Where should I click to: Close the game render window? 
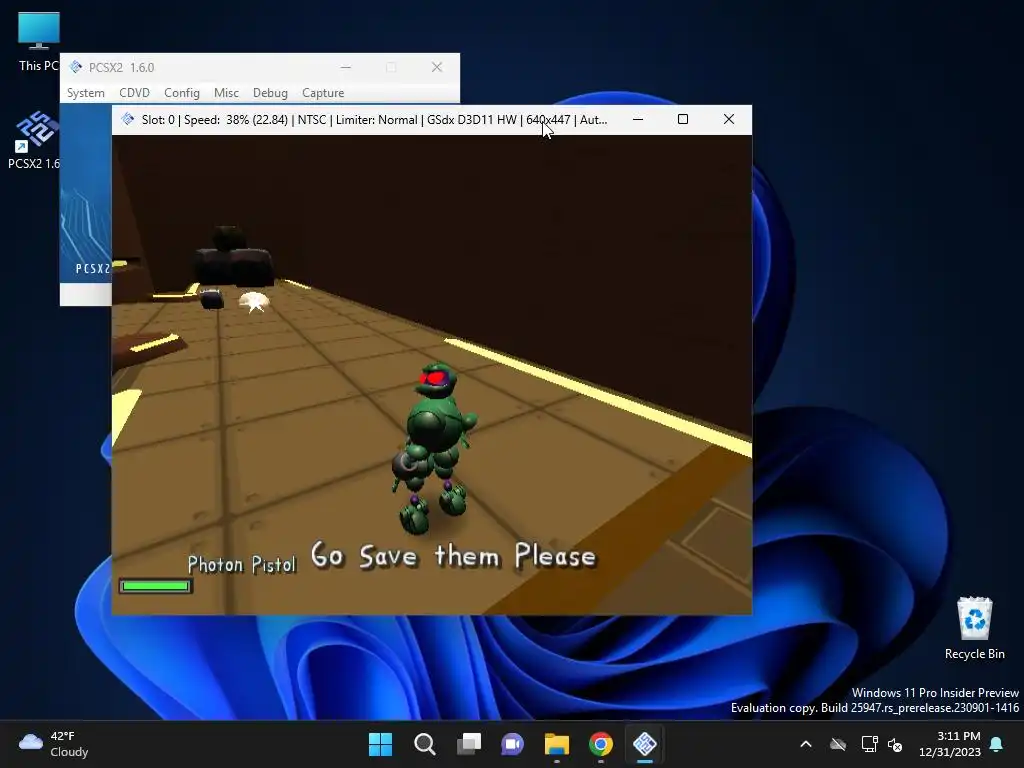pyautogui.click(x=729, y=120)
